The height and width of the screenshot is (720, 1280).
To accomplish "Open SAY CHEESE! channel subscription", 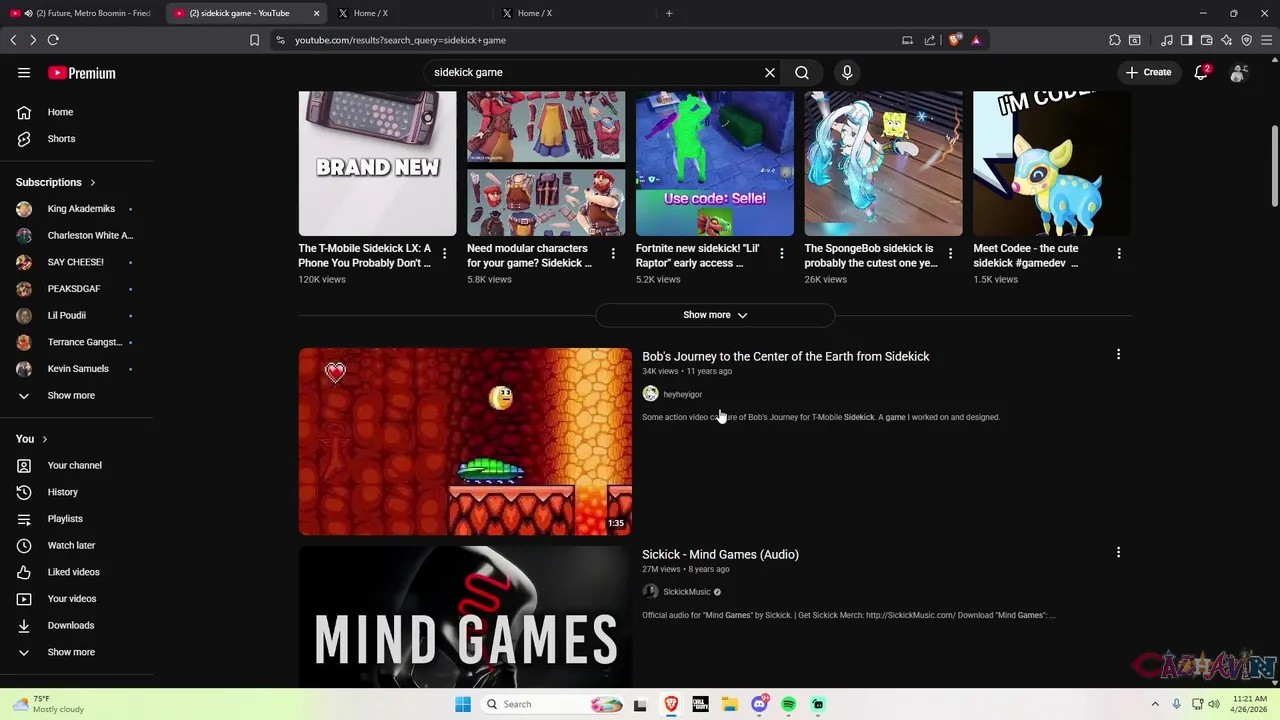I will [77, 262].
